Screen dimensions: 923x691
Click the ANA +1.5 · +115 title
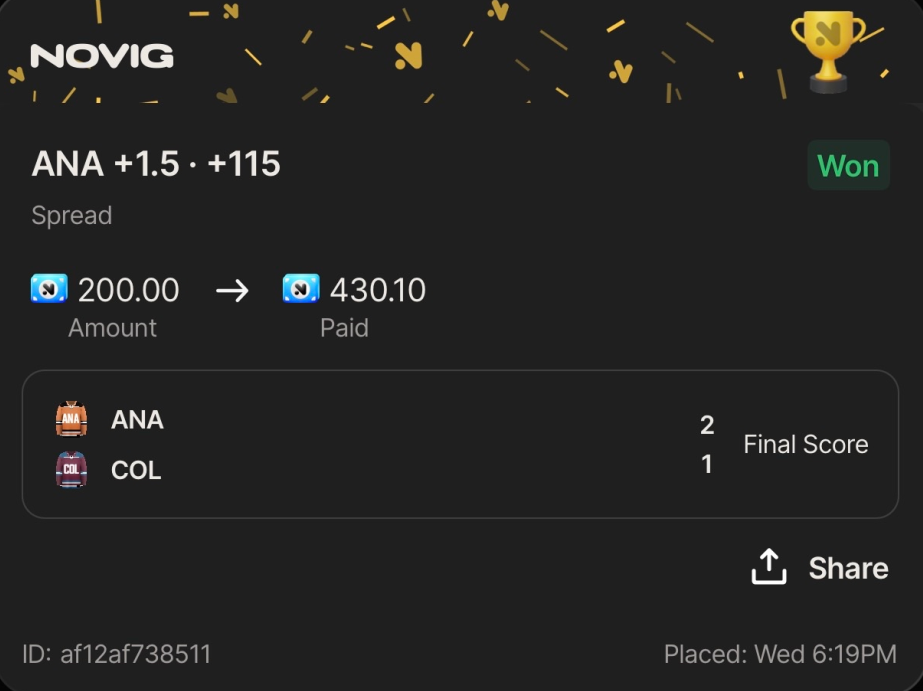[x=156, y=164]
